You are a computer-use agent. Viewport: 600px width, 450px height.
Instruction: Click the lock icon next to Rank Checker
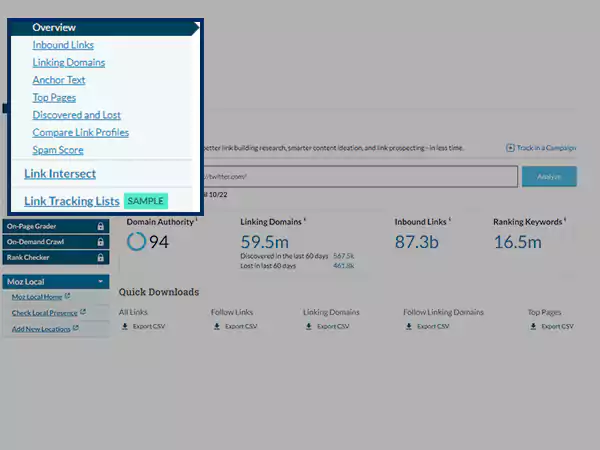point(100,257)
